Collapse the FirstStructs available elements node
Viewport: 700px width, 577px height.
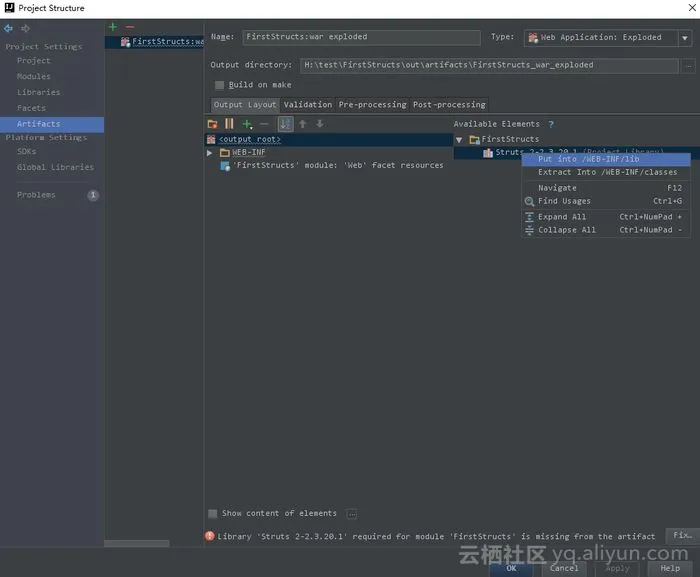coord(459,140)
